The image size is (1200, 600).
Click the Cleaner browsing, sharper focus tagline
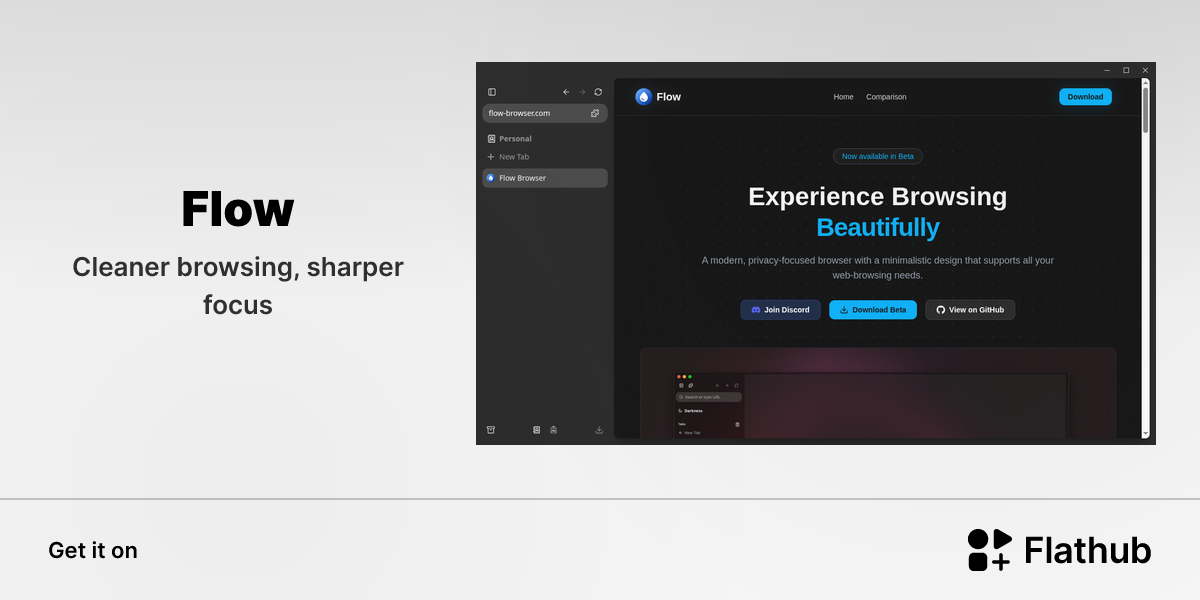(238, 286)
